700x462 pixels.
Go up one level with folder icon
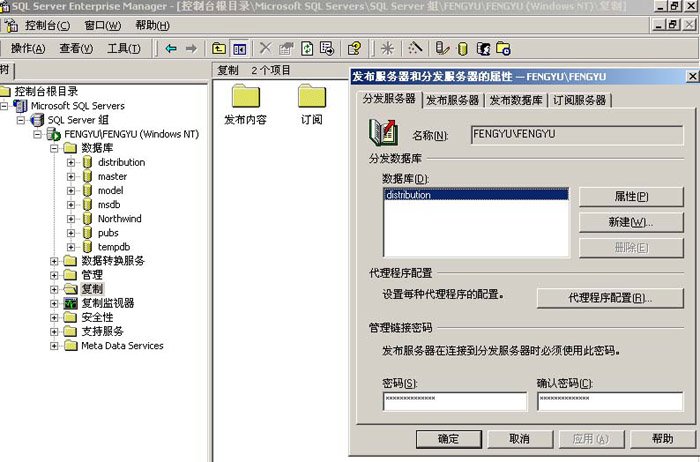pyautogui.click(x=219, y=48)
